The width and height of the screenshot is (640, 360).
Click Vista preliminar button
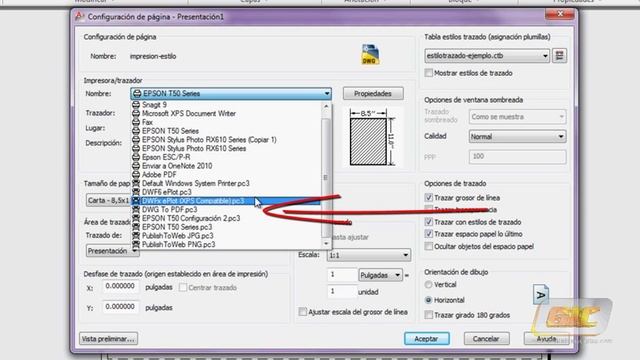(x=108, y=339)
